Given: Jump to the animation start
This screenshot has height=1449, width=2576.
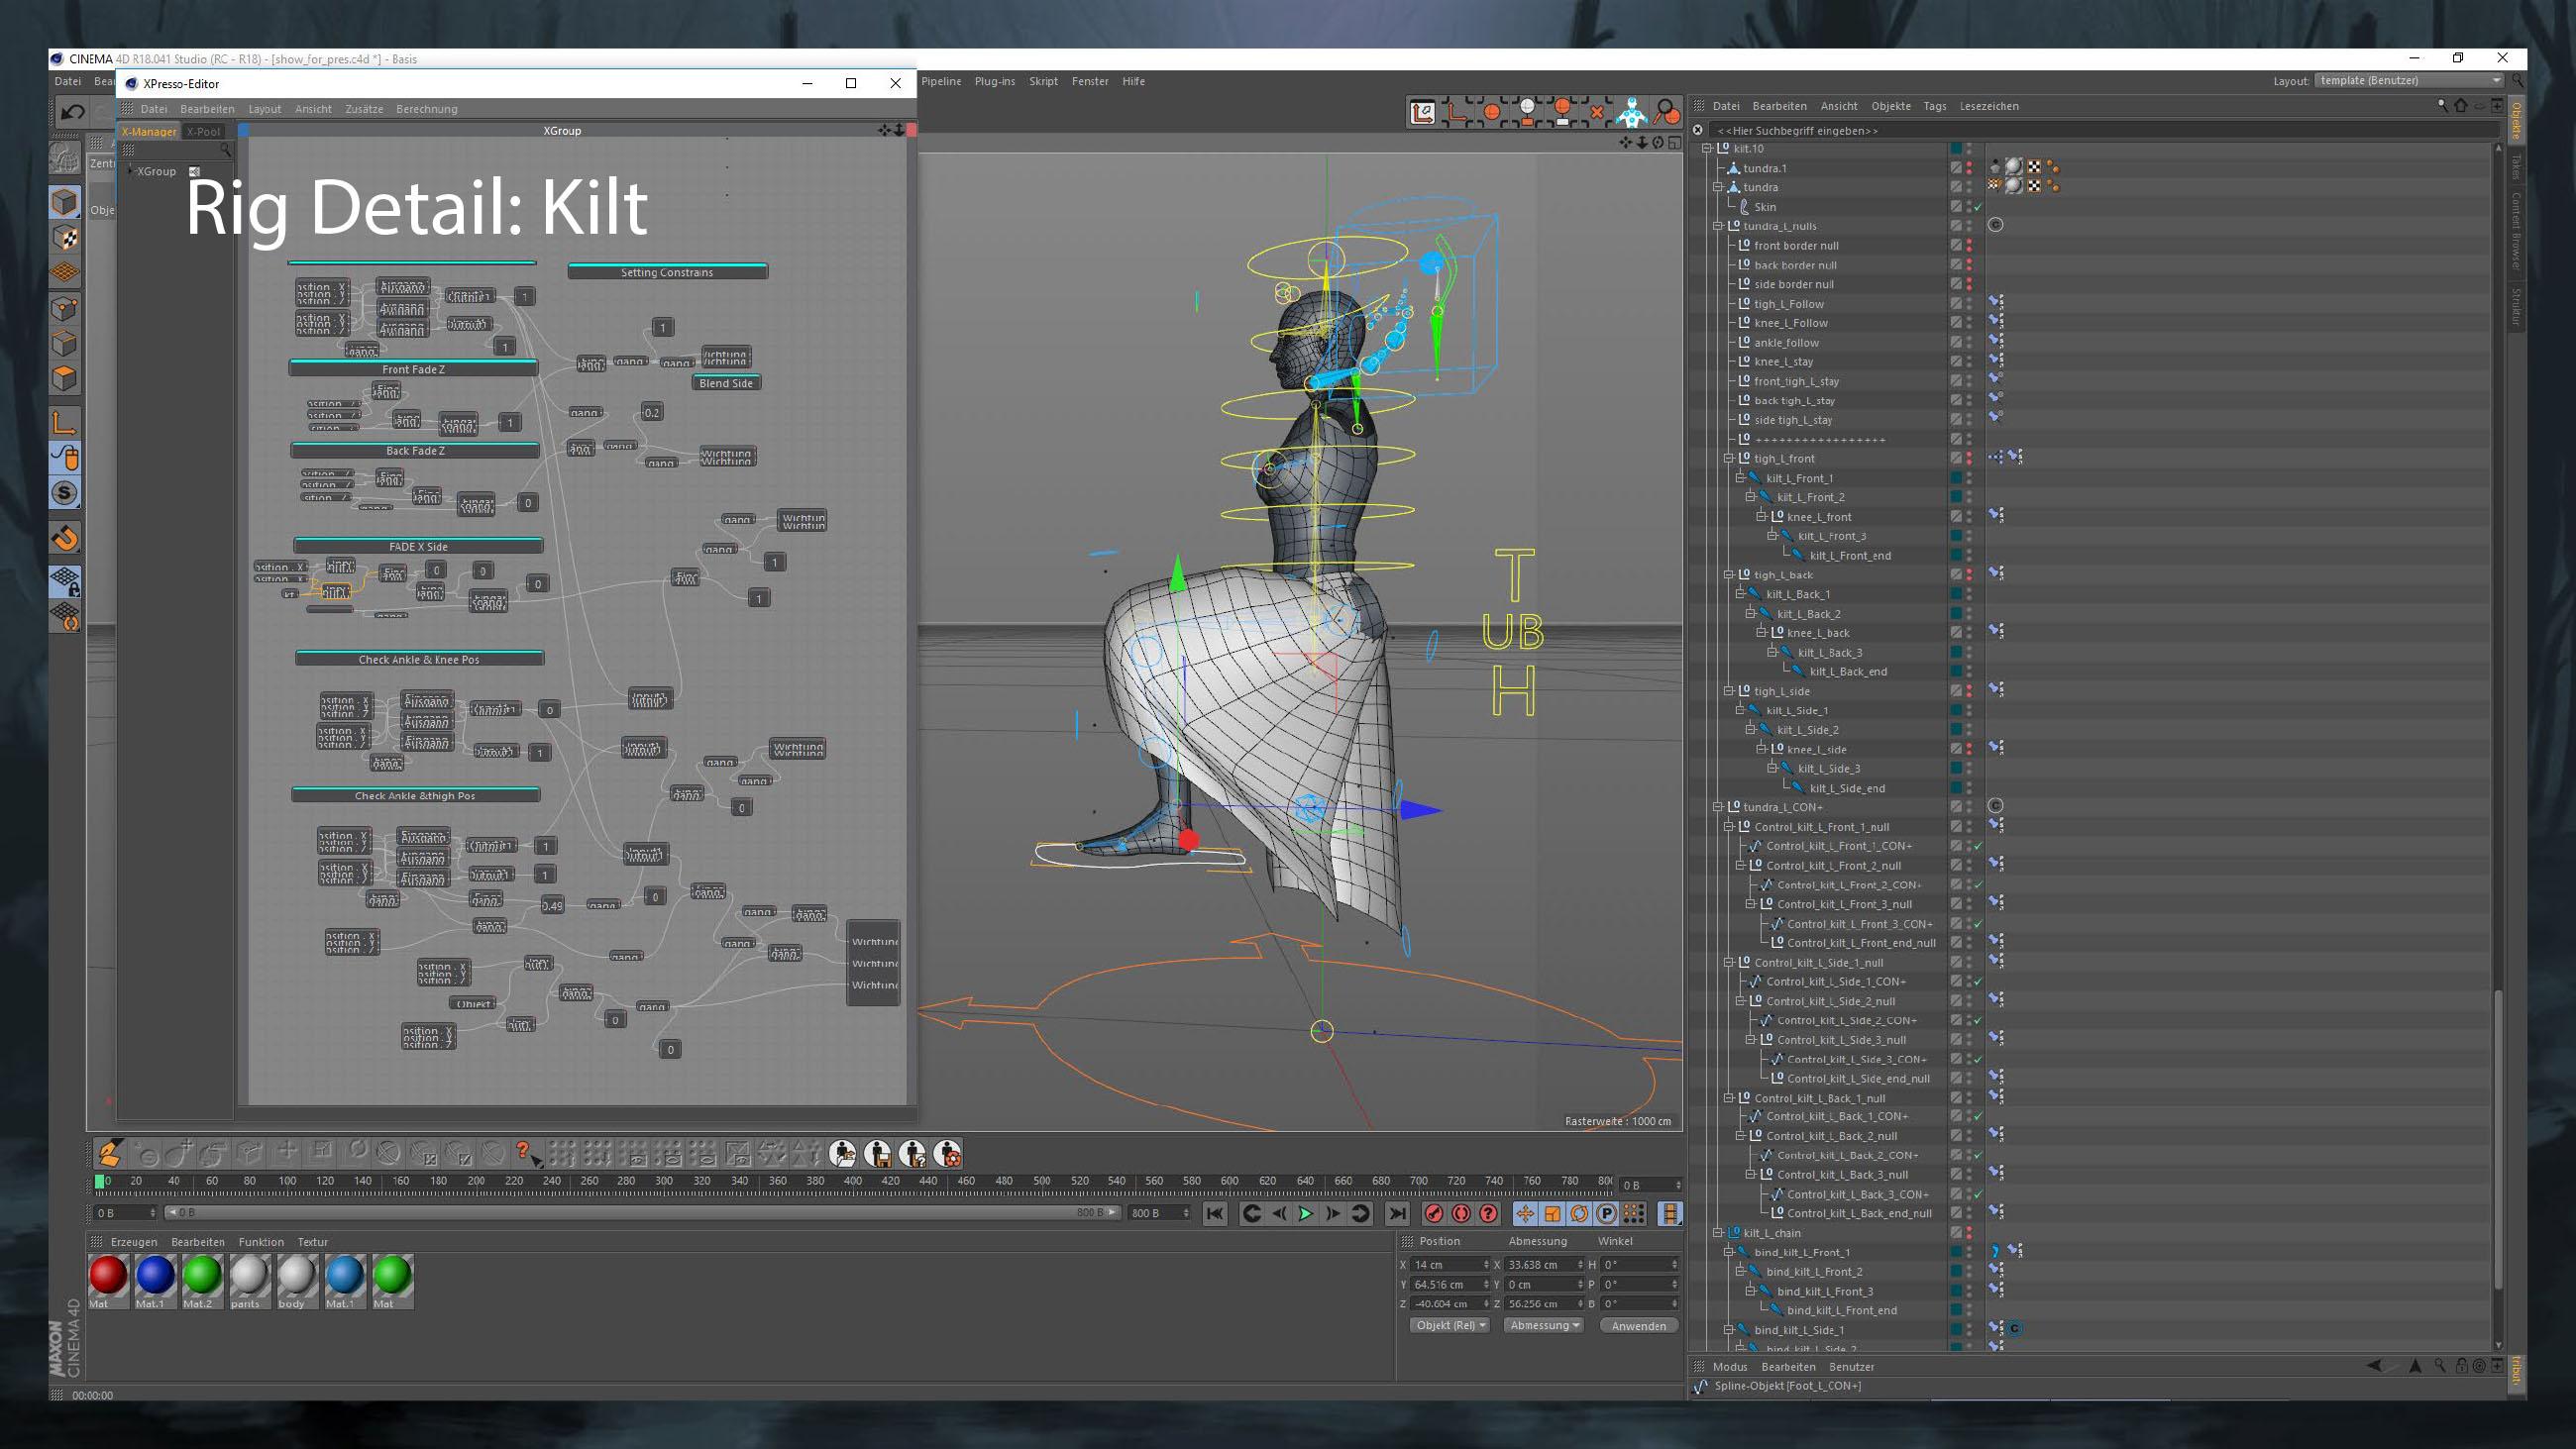Looking at the screenshot, I should pos(1215,1213).
